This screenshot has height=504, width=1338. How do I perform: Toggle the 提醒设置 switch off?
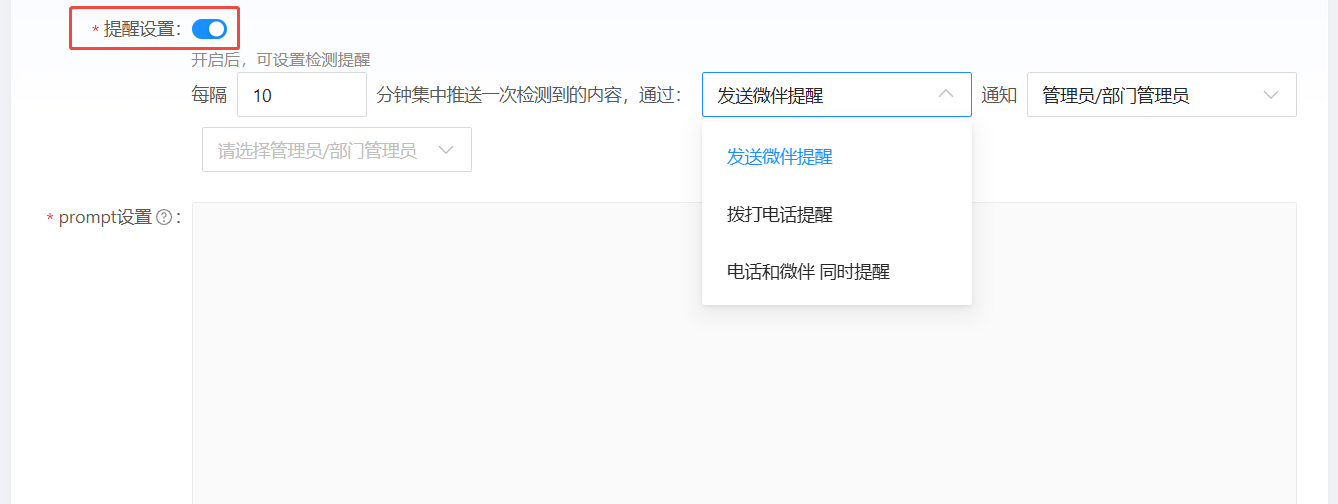(209, 29)
